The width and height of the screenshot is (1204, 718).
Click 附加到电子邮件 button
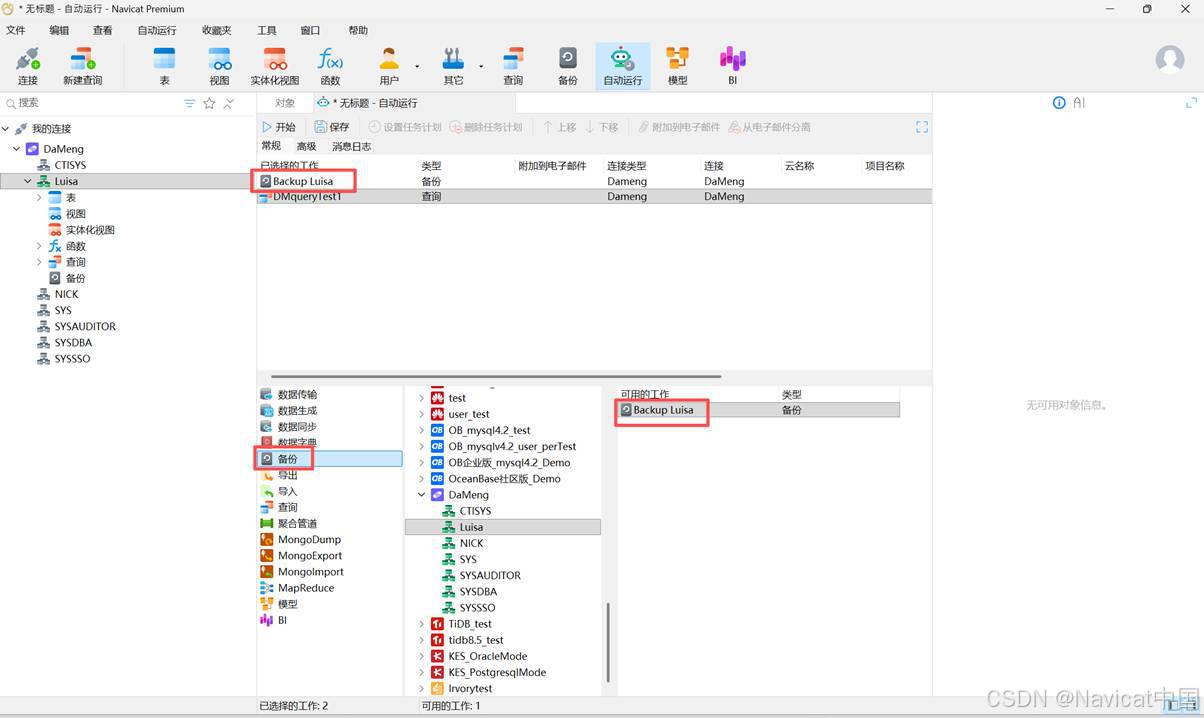point(678,127)
